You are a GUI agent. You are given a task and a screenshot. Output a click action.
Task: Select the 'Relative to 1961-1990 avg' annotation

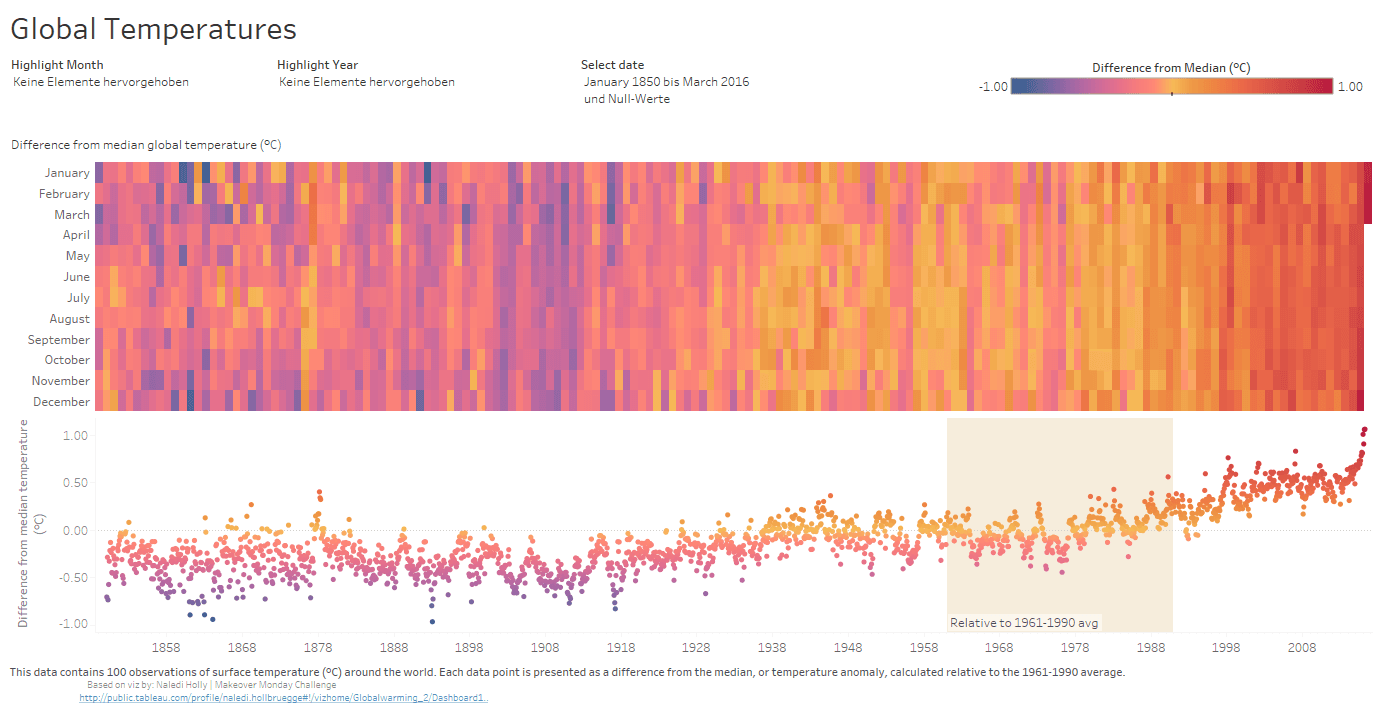pyautogui.click(x=1025, y=623)
